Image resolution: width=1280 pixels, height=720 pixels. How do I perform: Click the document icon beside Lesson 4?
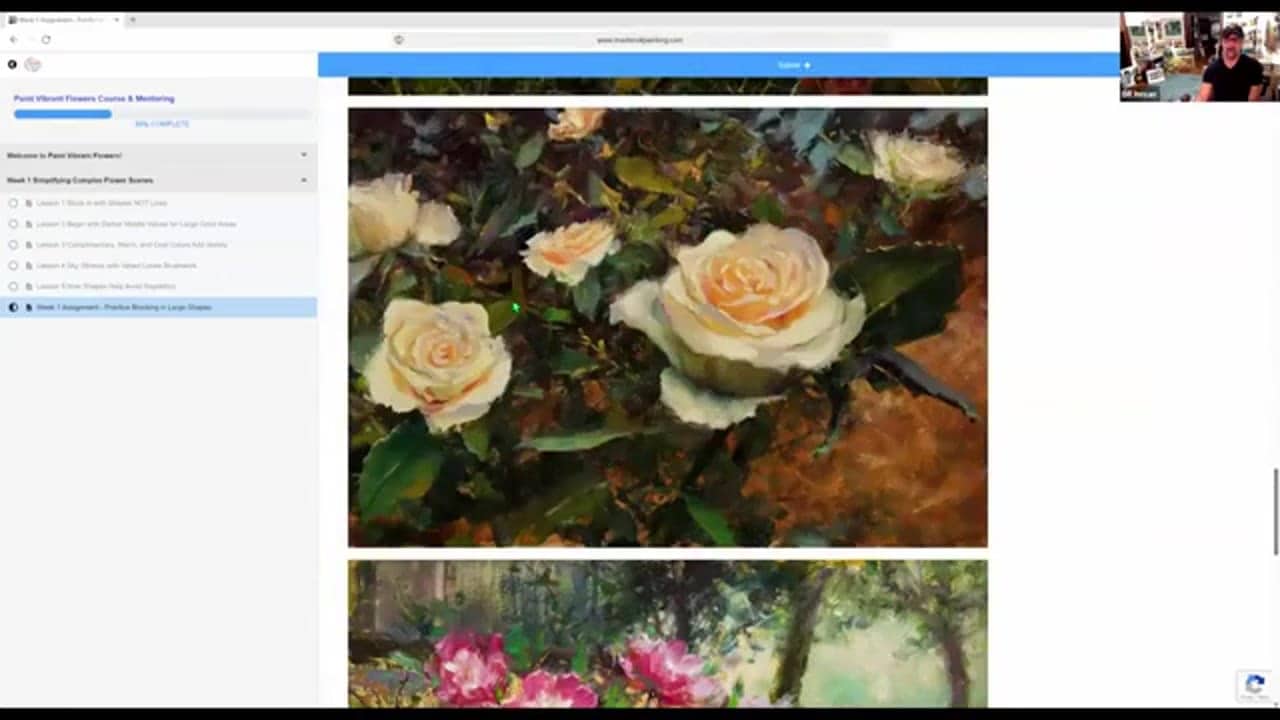pos(29,266)
